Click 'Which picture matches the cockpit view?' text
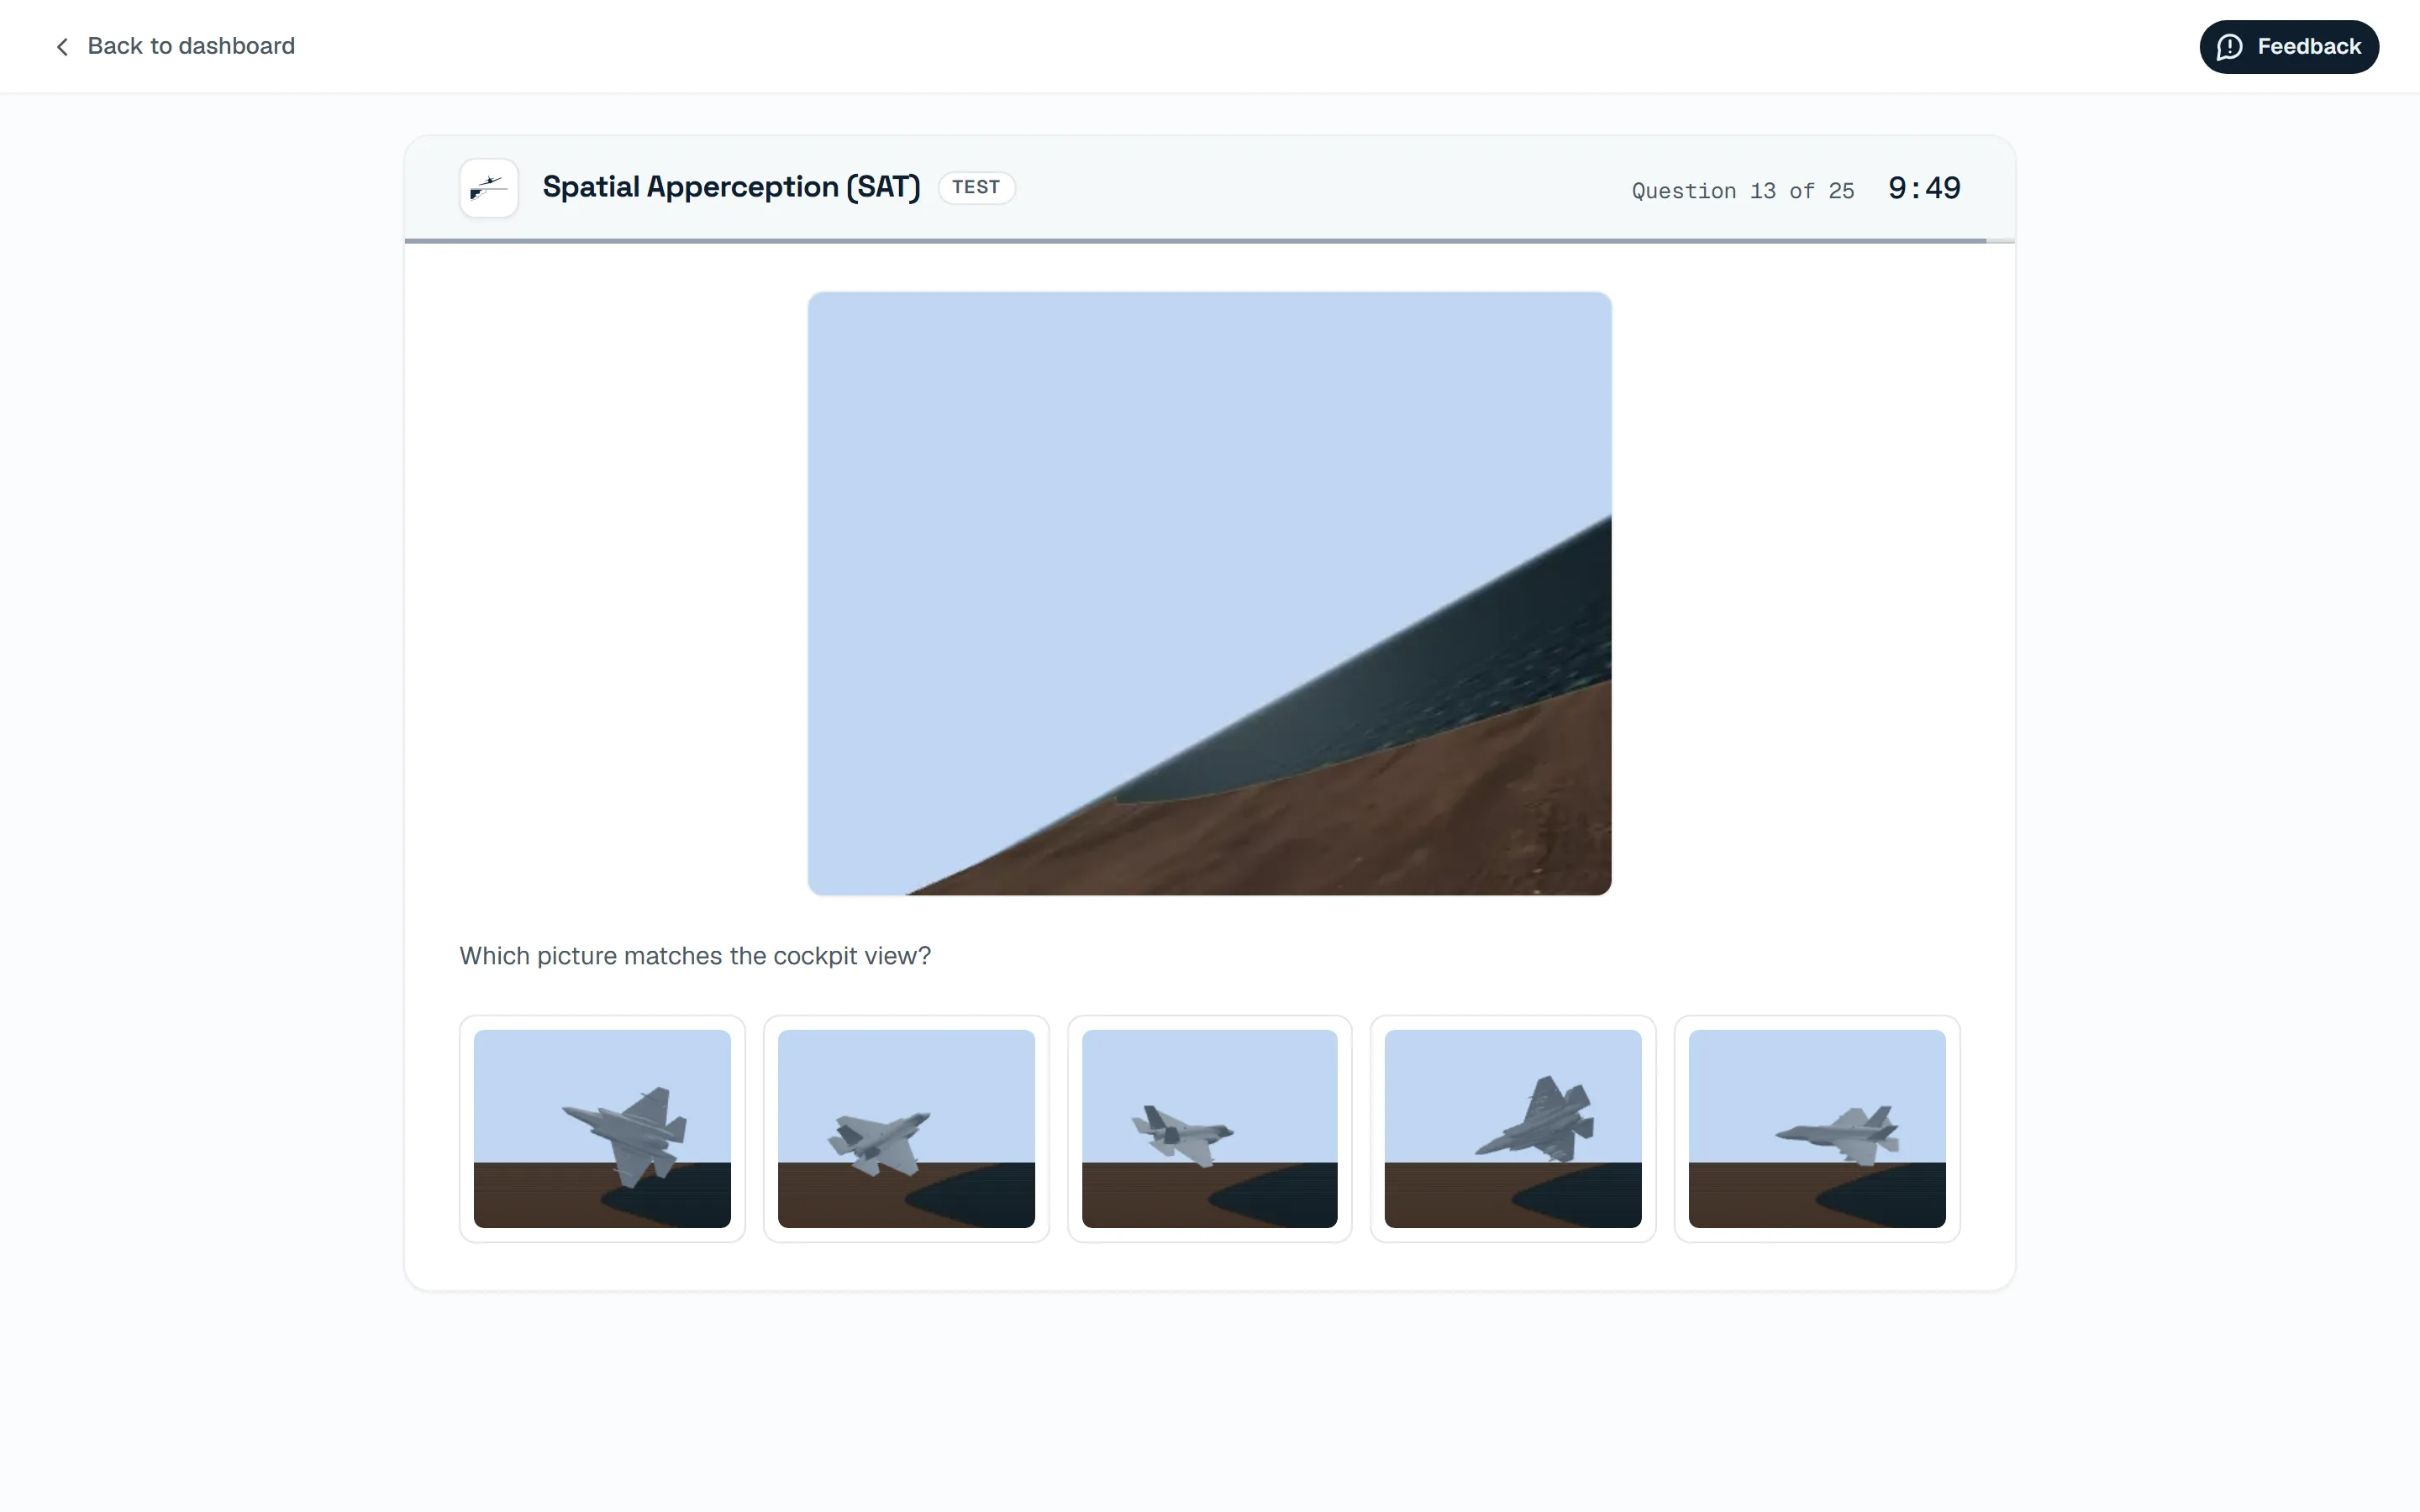The height and width of the screenshot is (1512, 2420). click(x=695, y=956)
